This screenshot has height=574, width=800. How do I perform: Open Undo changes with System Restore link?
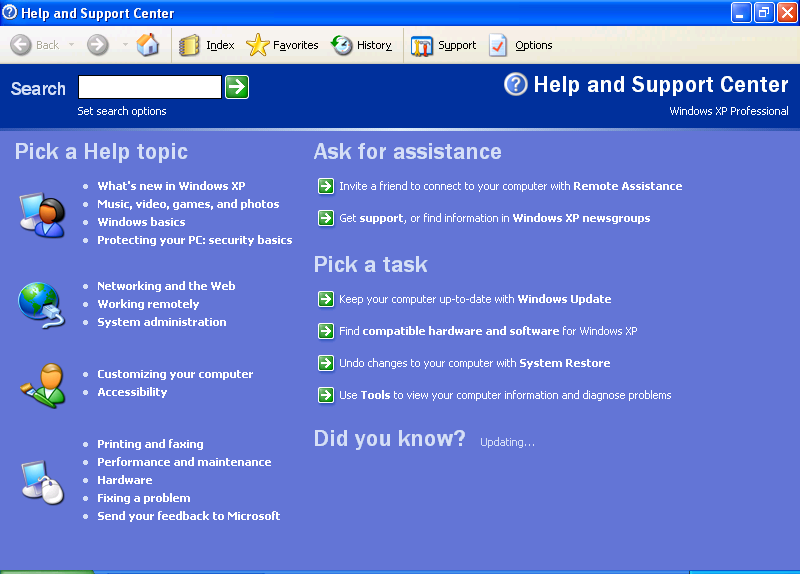point(474,363)
